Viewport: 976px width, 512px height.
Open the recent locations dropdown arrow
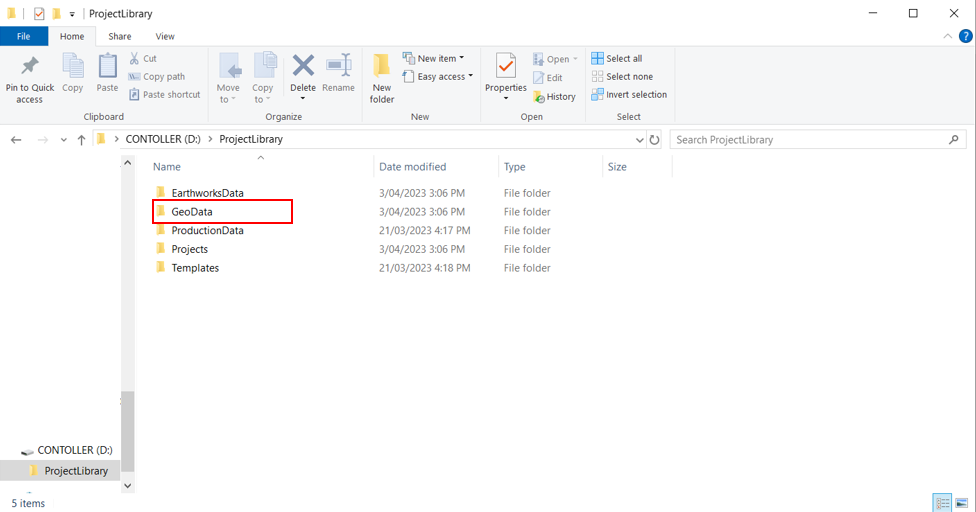63,140
